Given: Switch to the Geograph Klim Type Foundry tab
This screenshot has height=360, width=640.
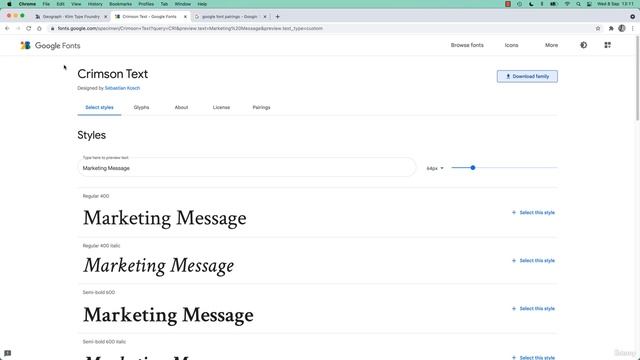Looking at the screenshot, I should click(x=71, y=17).
